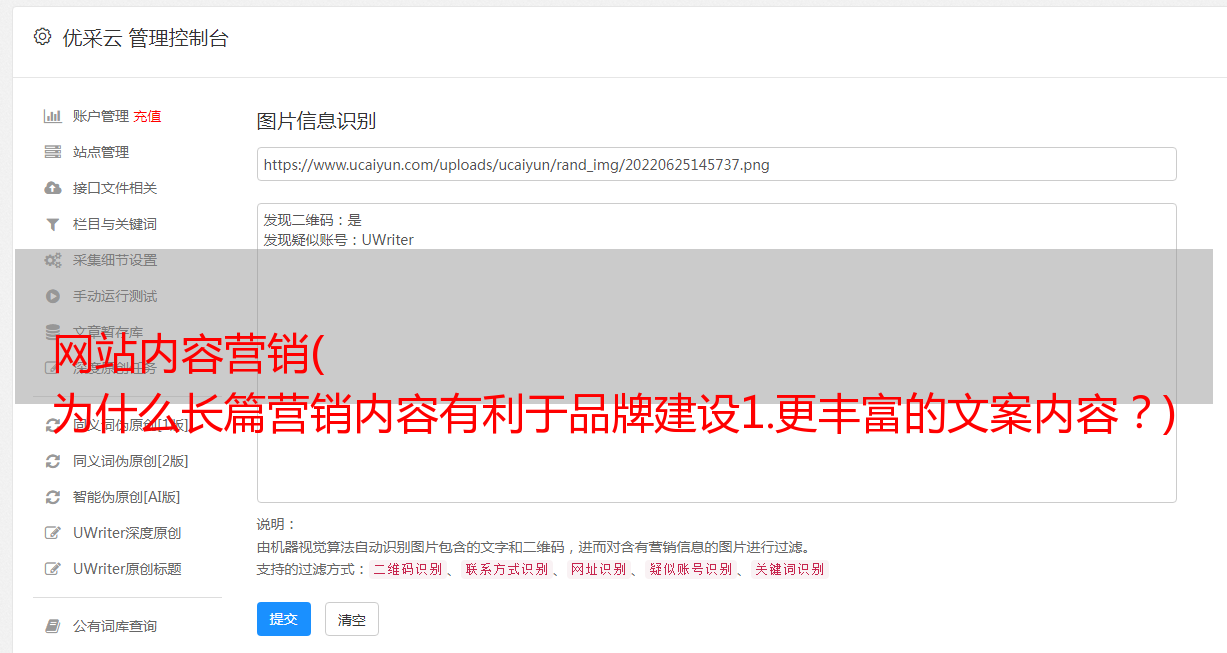Open 账户管理 bar chart icon
1227x653 pixels.
point(53,116)
